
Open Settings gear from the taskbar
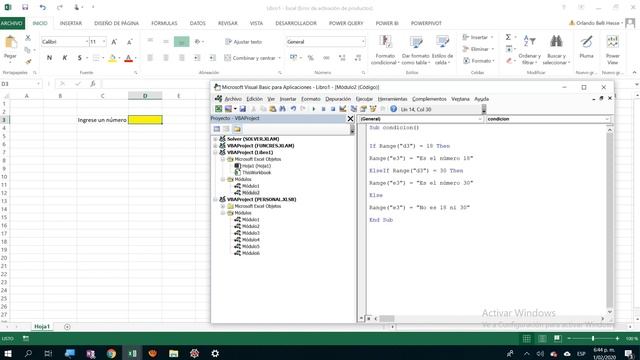215,353
